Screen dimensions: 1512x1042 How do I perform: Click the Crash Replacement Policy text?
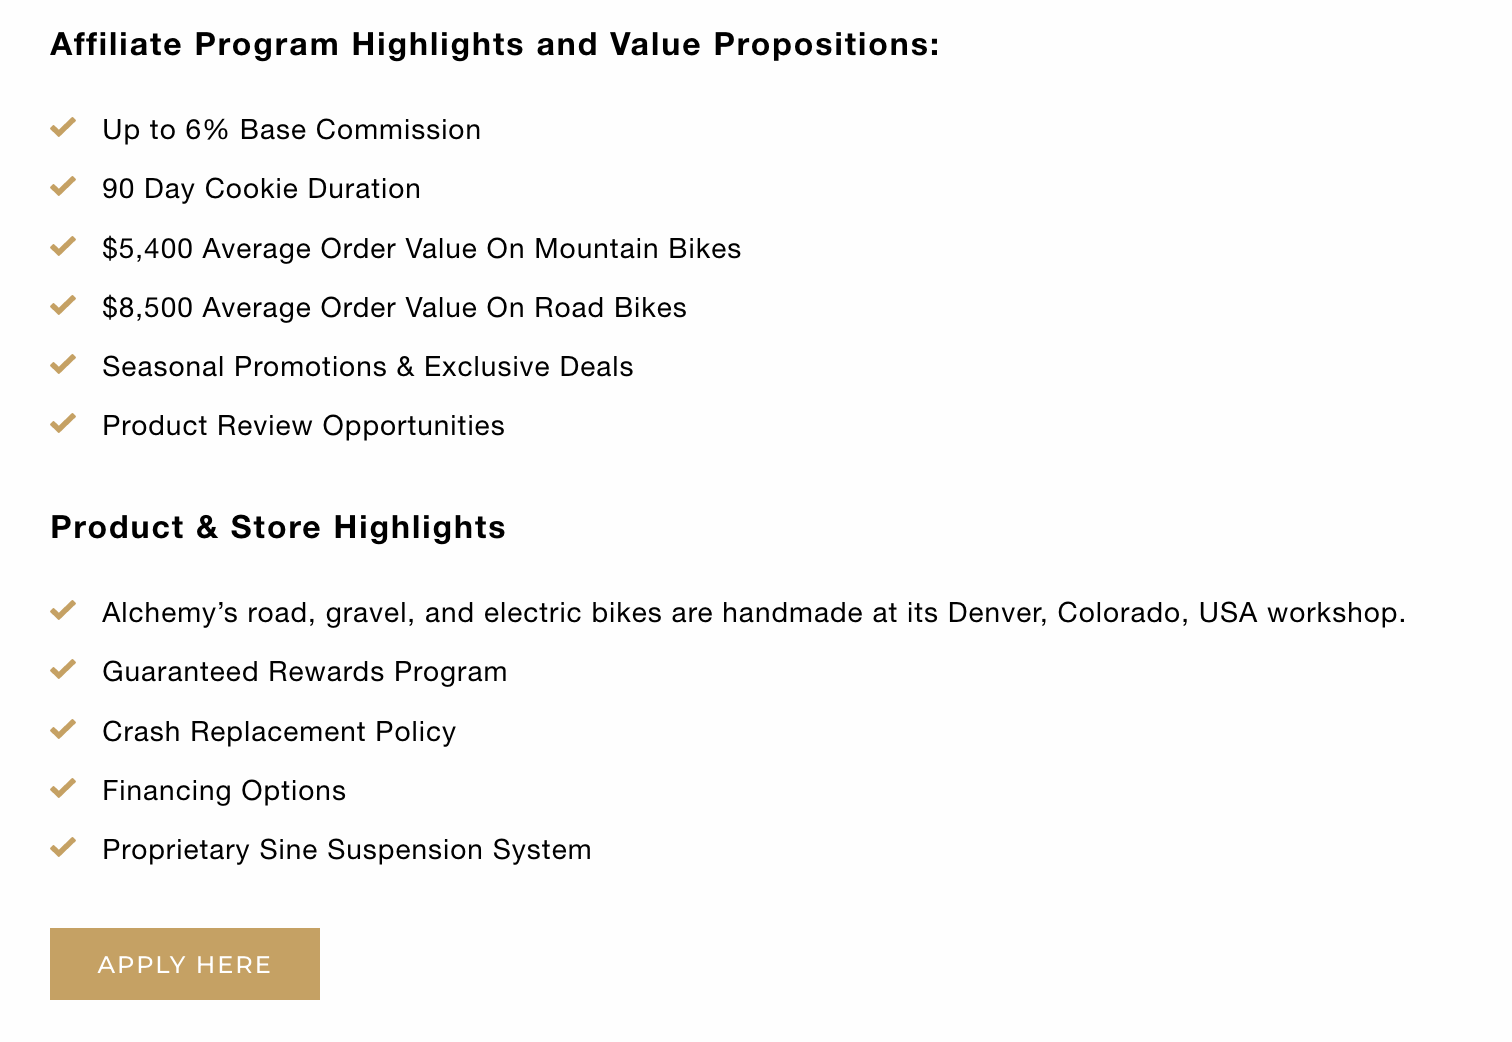tap(279, 732)
